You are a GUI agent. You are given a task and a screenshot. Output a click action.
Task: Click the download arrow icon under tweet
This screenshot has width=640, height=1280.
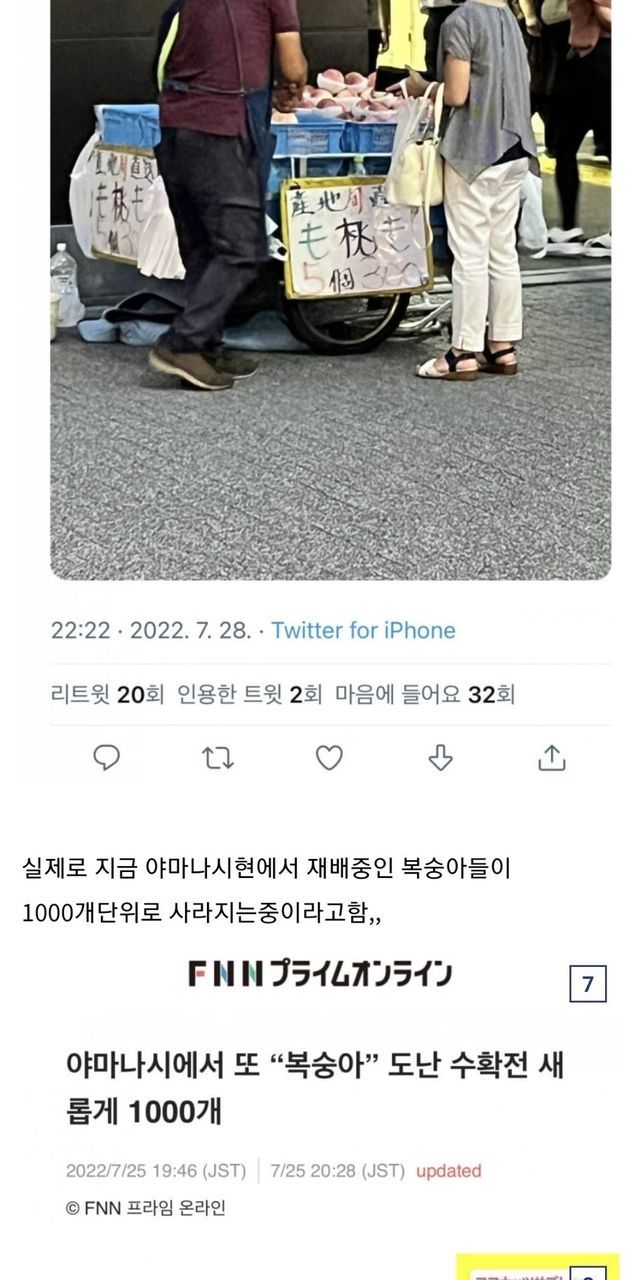tap(441, 759)
